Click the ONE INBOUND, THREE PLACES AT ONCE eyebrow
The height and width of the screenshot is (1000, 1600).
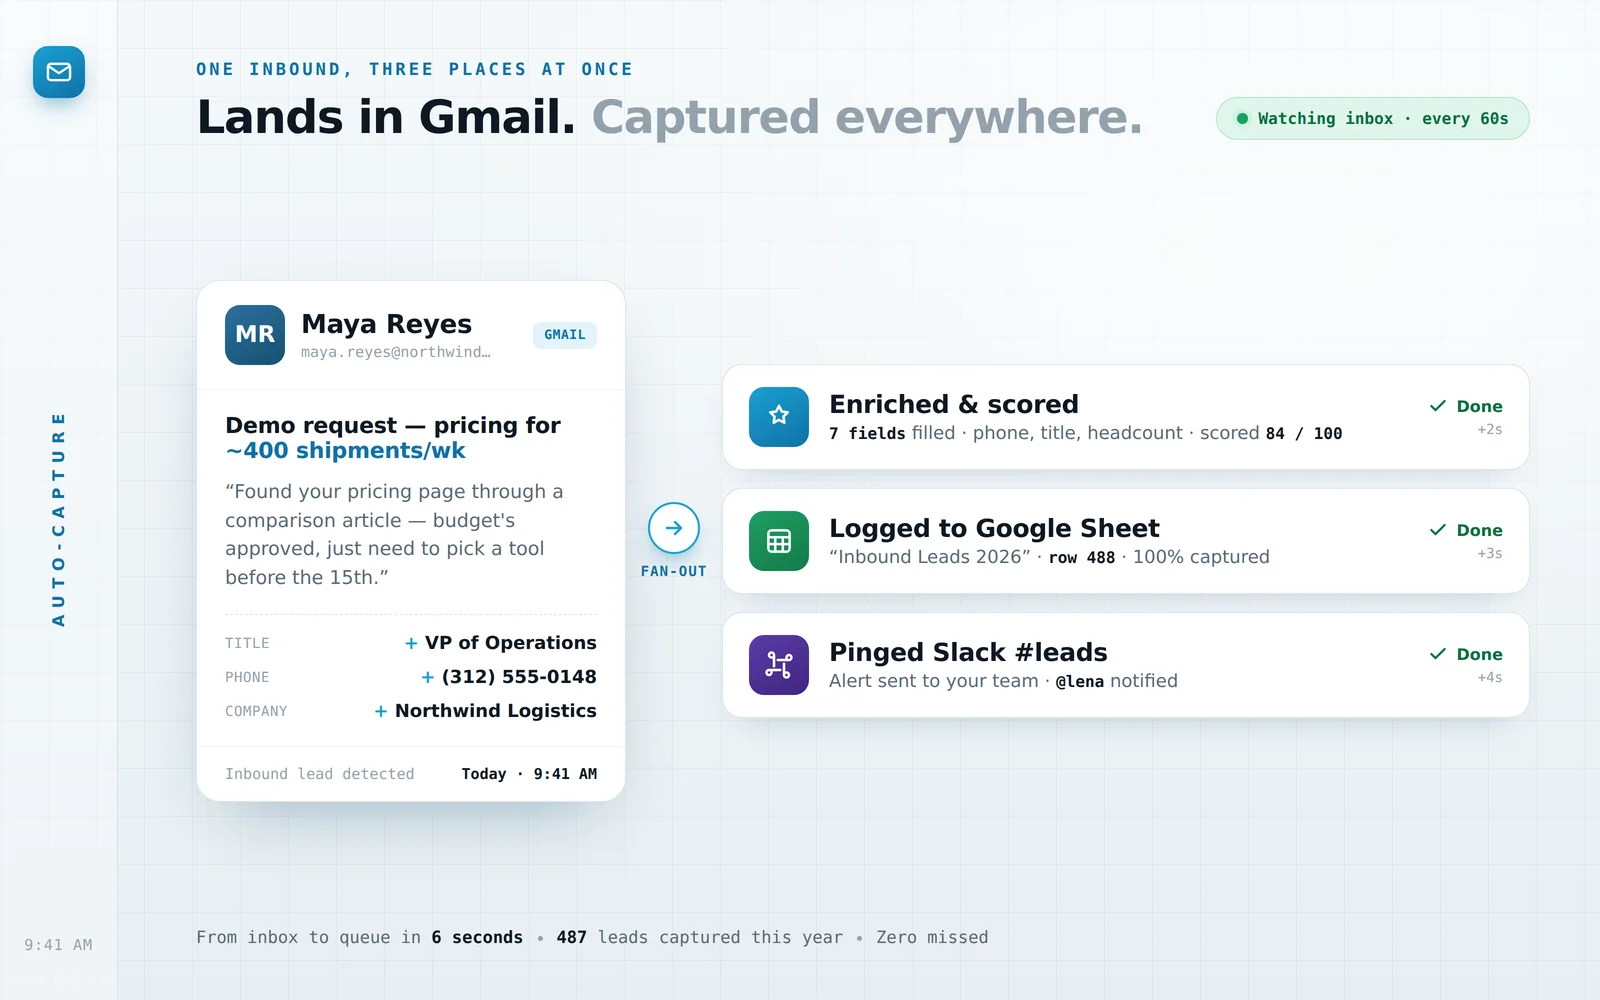tap(415, 69)
